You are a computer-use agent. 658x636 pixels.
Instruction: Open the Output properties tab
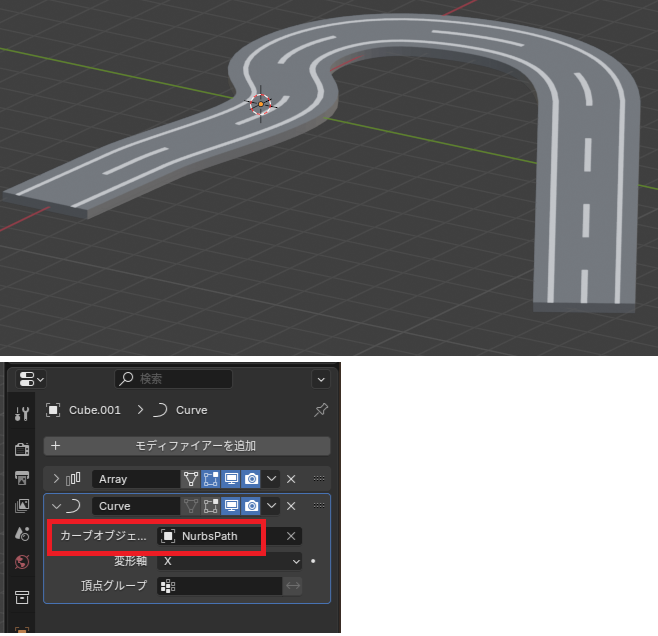click(x=22, y=477)
